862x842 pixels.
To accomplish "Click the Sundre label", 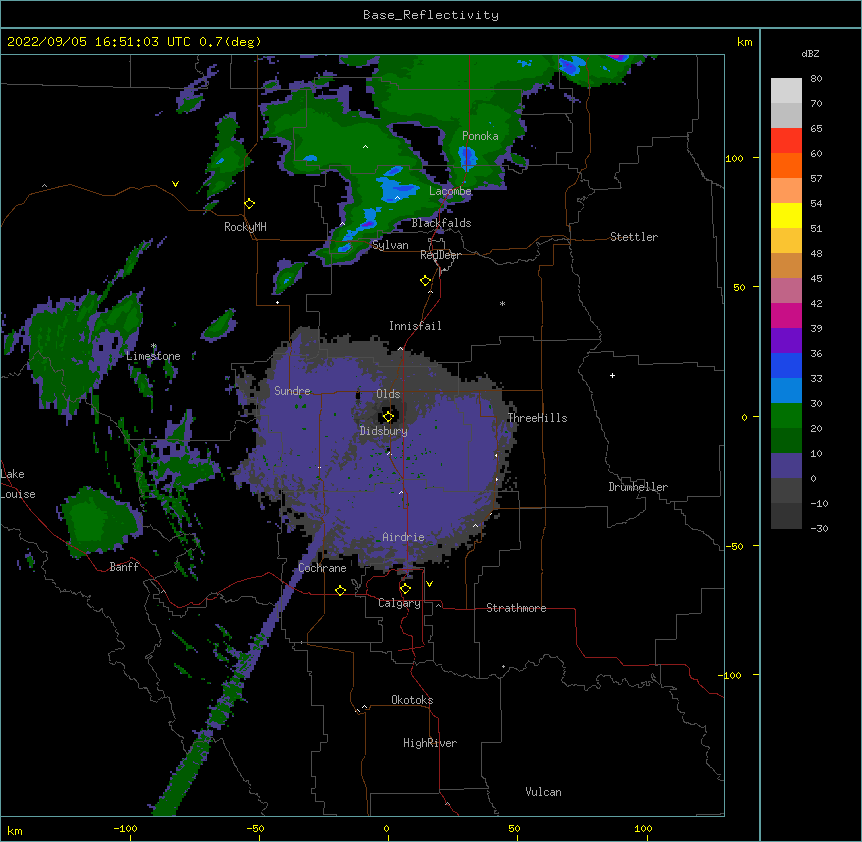I will pyautogui.click(x=292, y=391).
